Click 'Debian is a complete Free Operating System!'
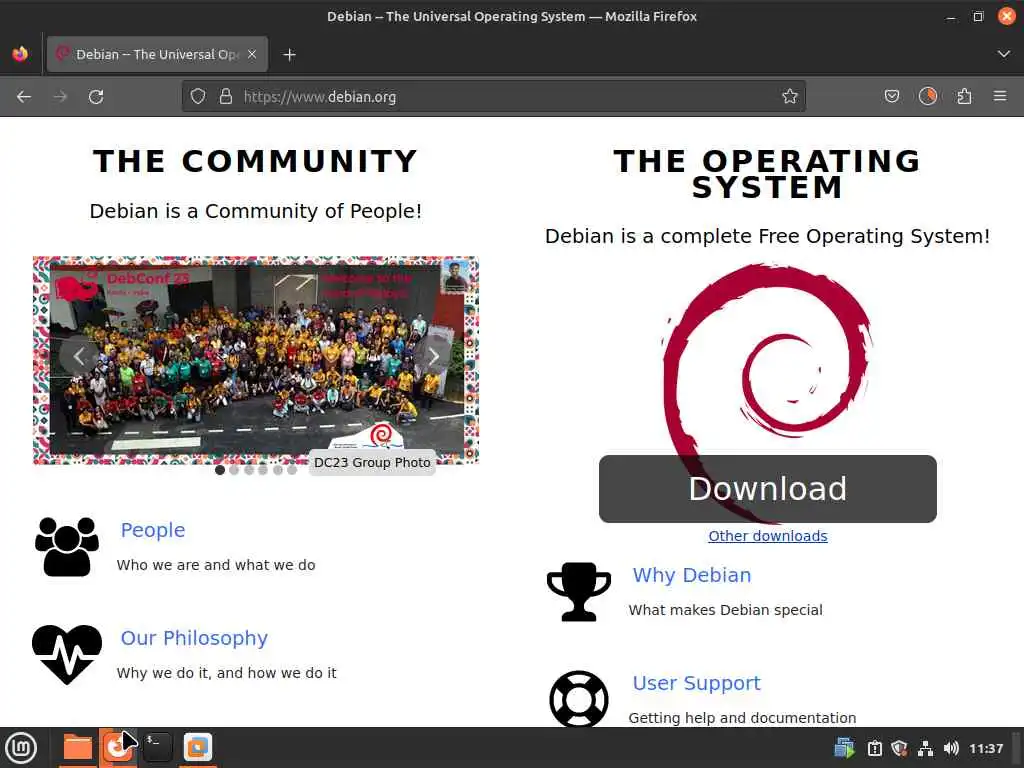Screen dimensions: 1024x768 click(x=767, y=236)
